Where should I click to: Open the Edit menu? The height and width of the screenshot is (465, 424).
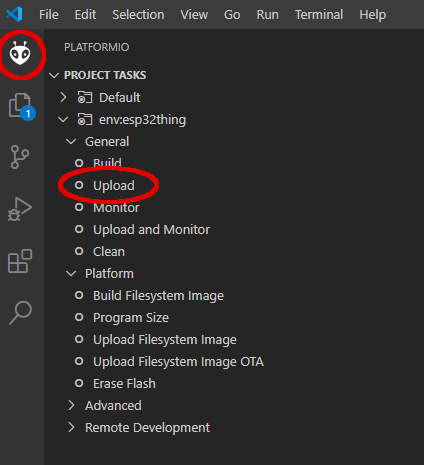[85, 15]
